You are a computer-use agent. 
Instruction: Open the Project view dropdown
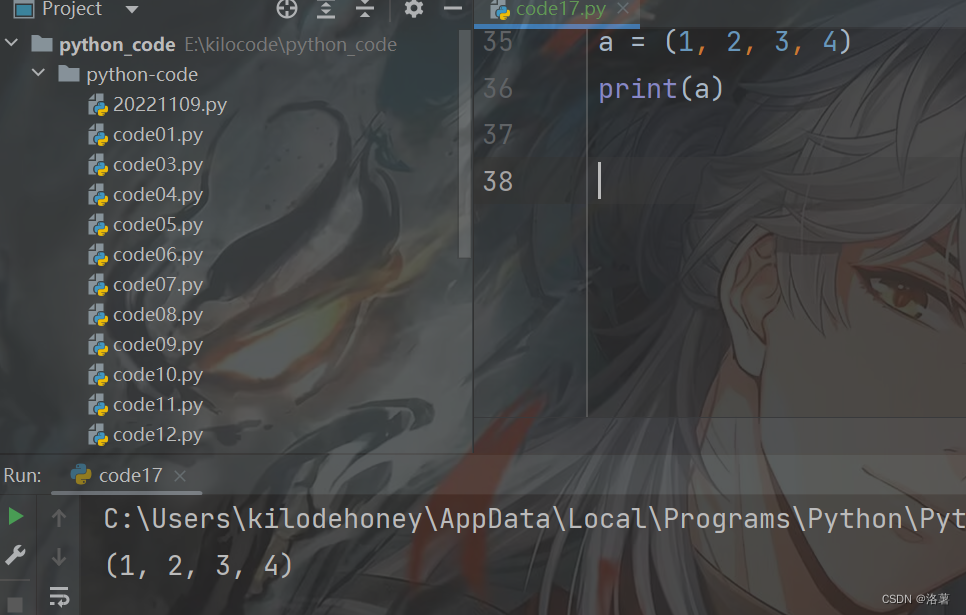132,9
